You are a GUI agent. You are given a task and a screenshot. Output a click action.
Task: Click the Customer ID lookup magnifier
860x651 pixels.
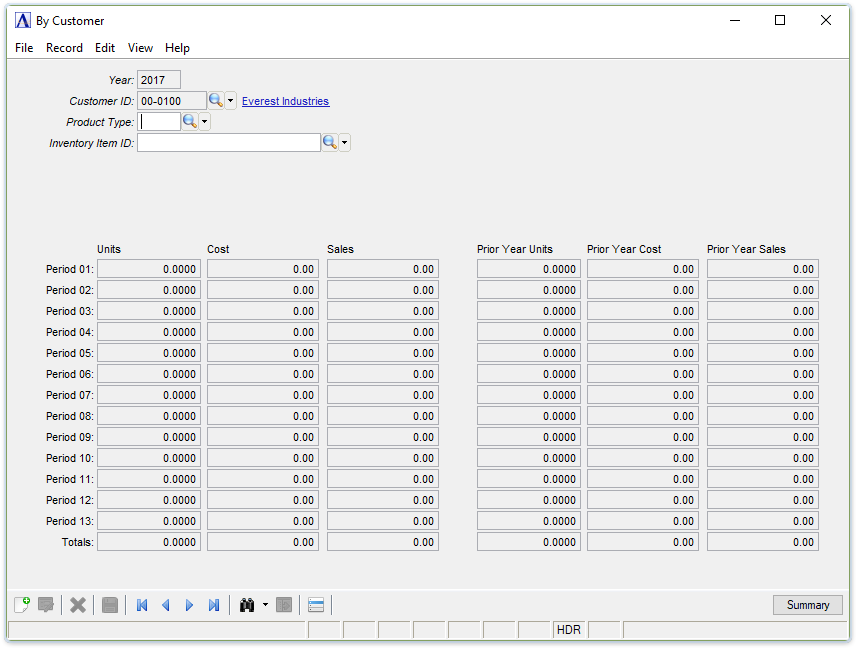215,101
